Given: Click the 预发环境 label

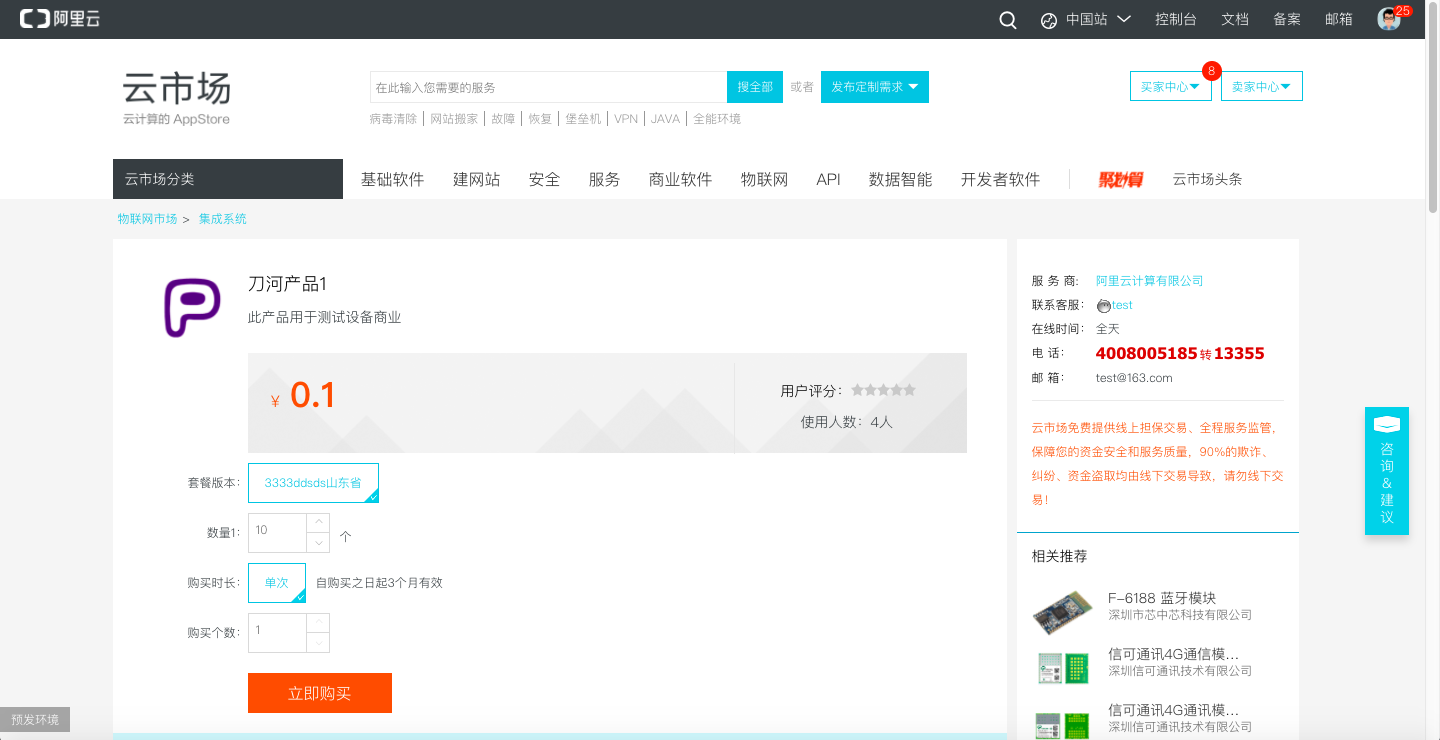Looking at the screenshot, I should pyautogui.click(x=35, y=719).
